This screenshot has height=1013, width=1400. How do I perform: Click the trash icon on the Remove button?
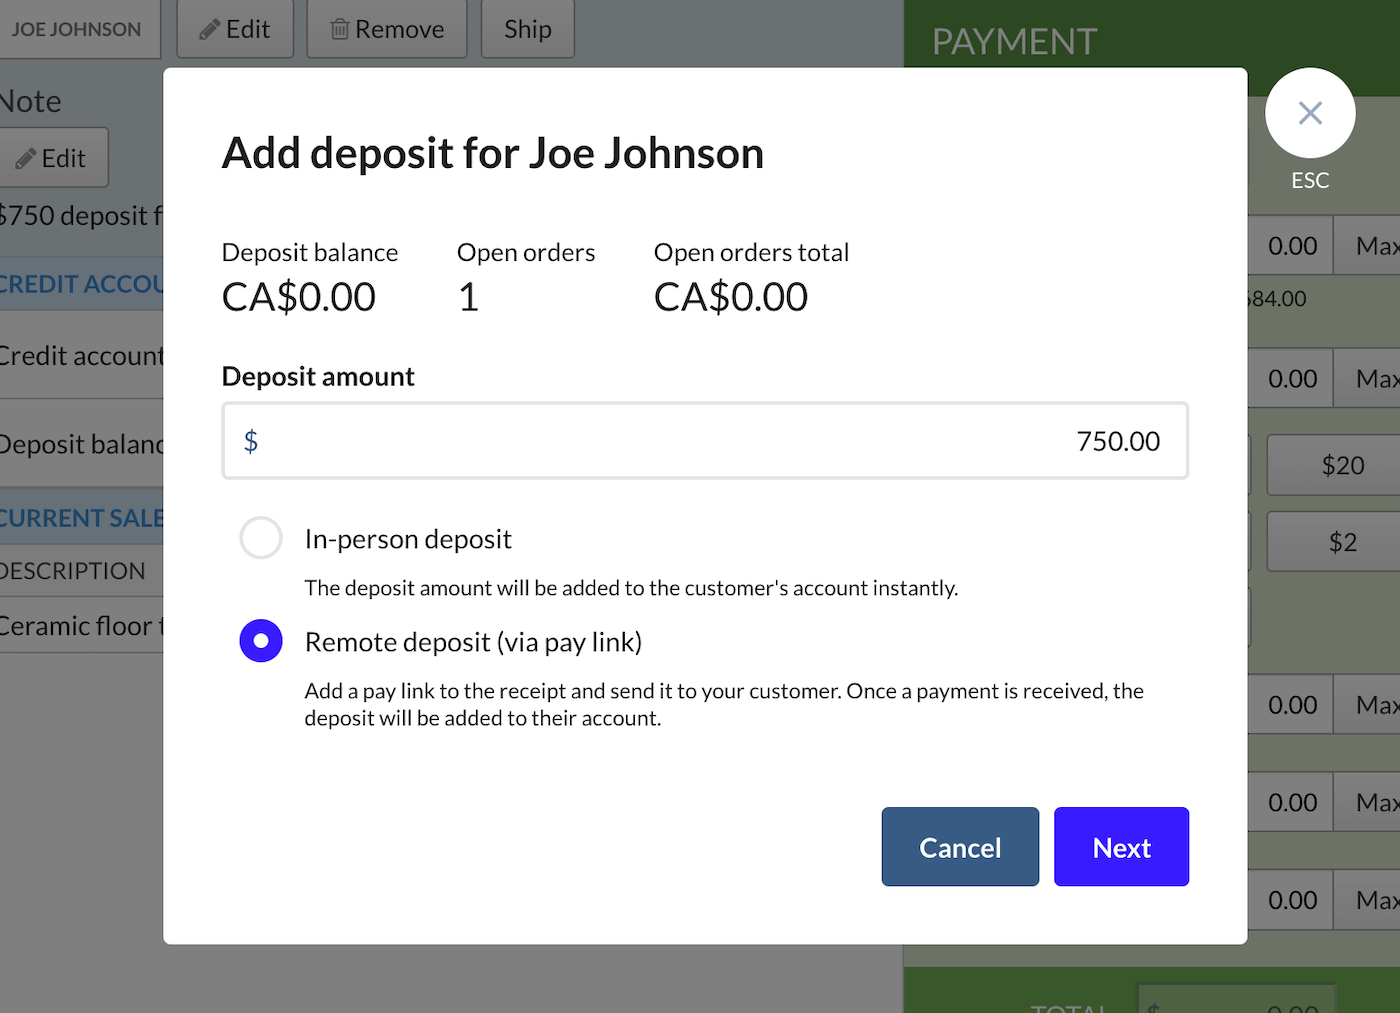[341, 29]
